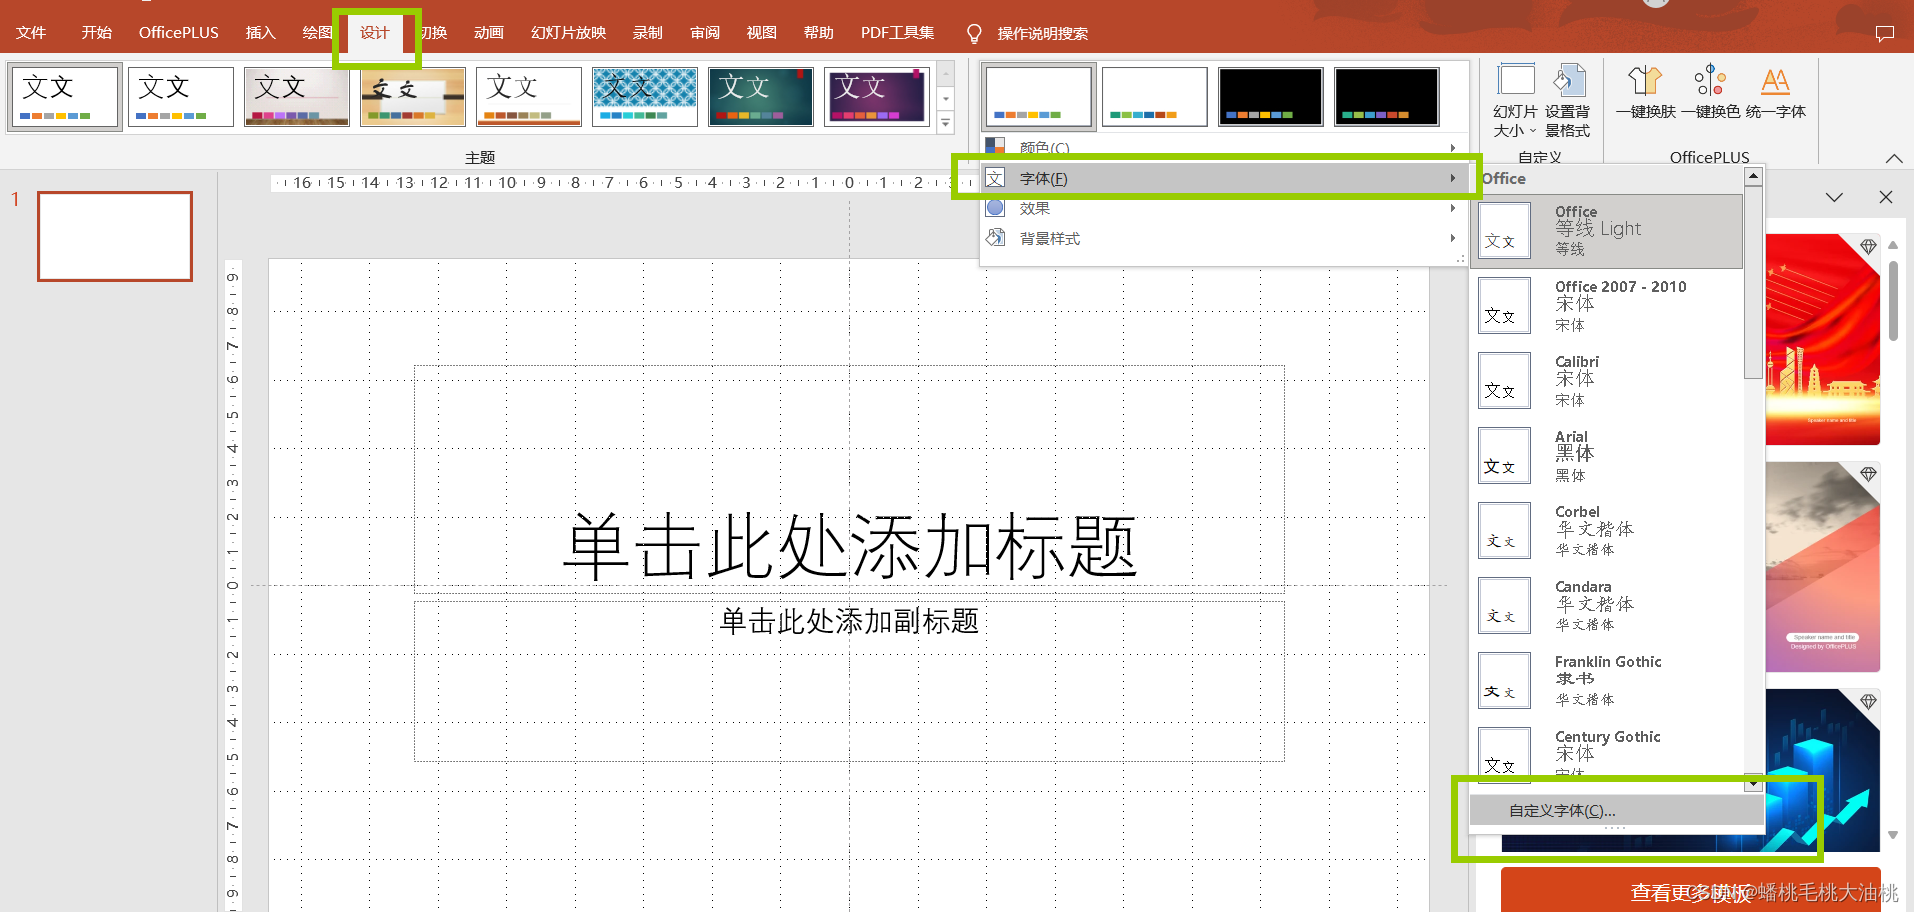Open the 背景样式 menu entry
This screenshot has height=912, width=1914.
click(x=1049, y=238)
